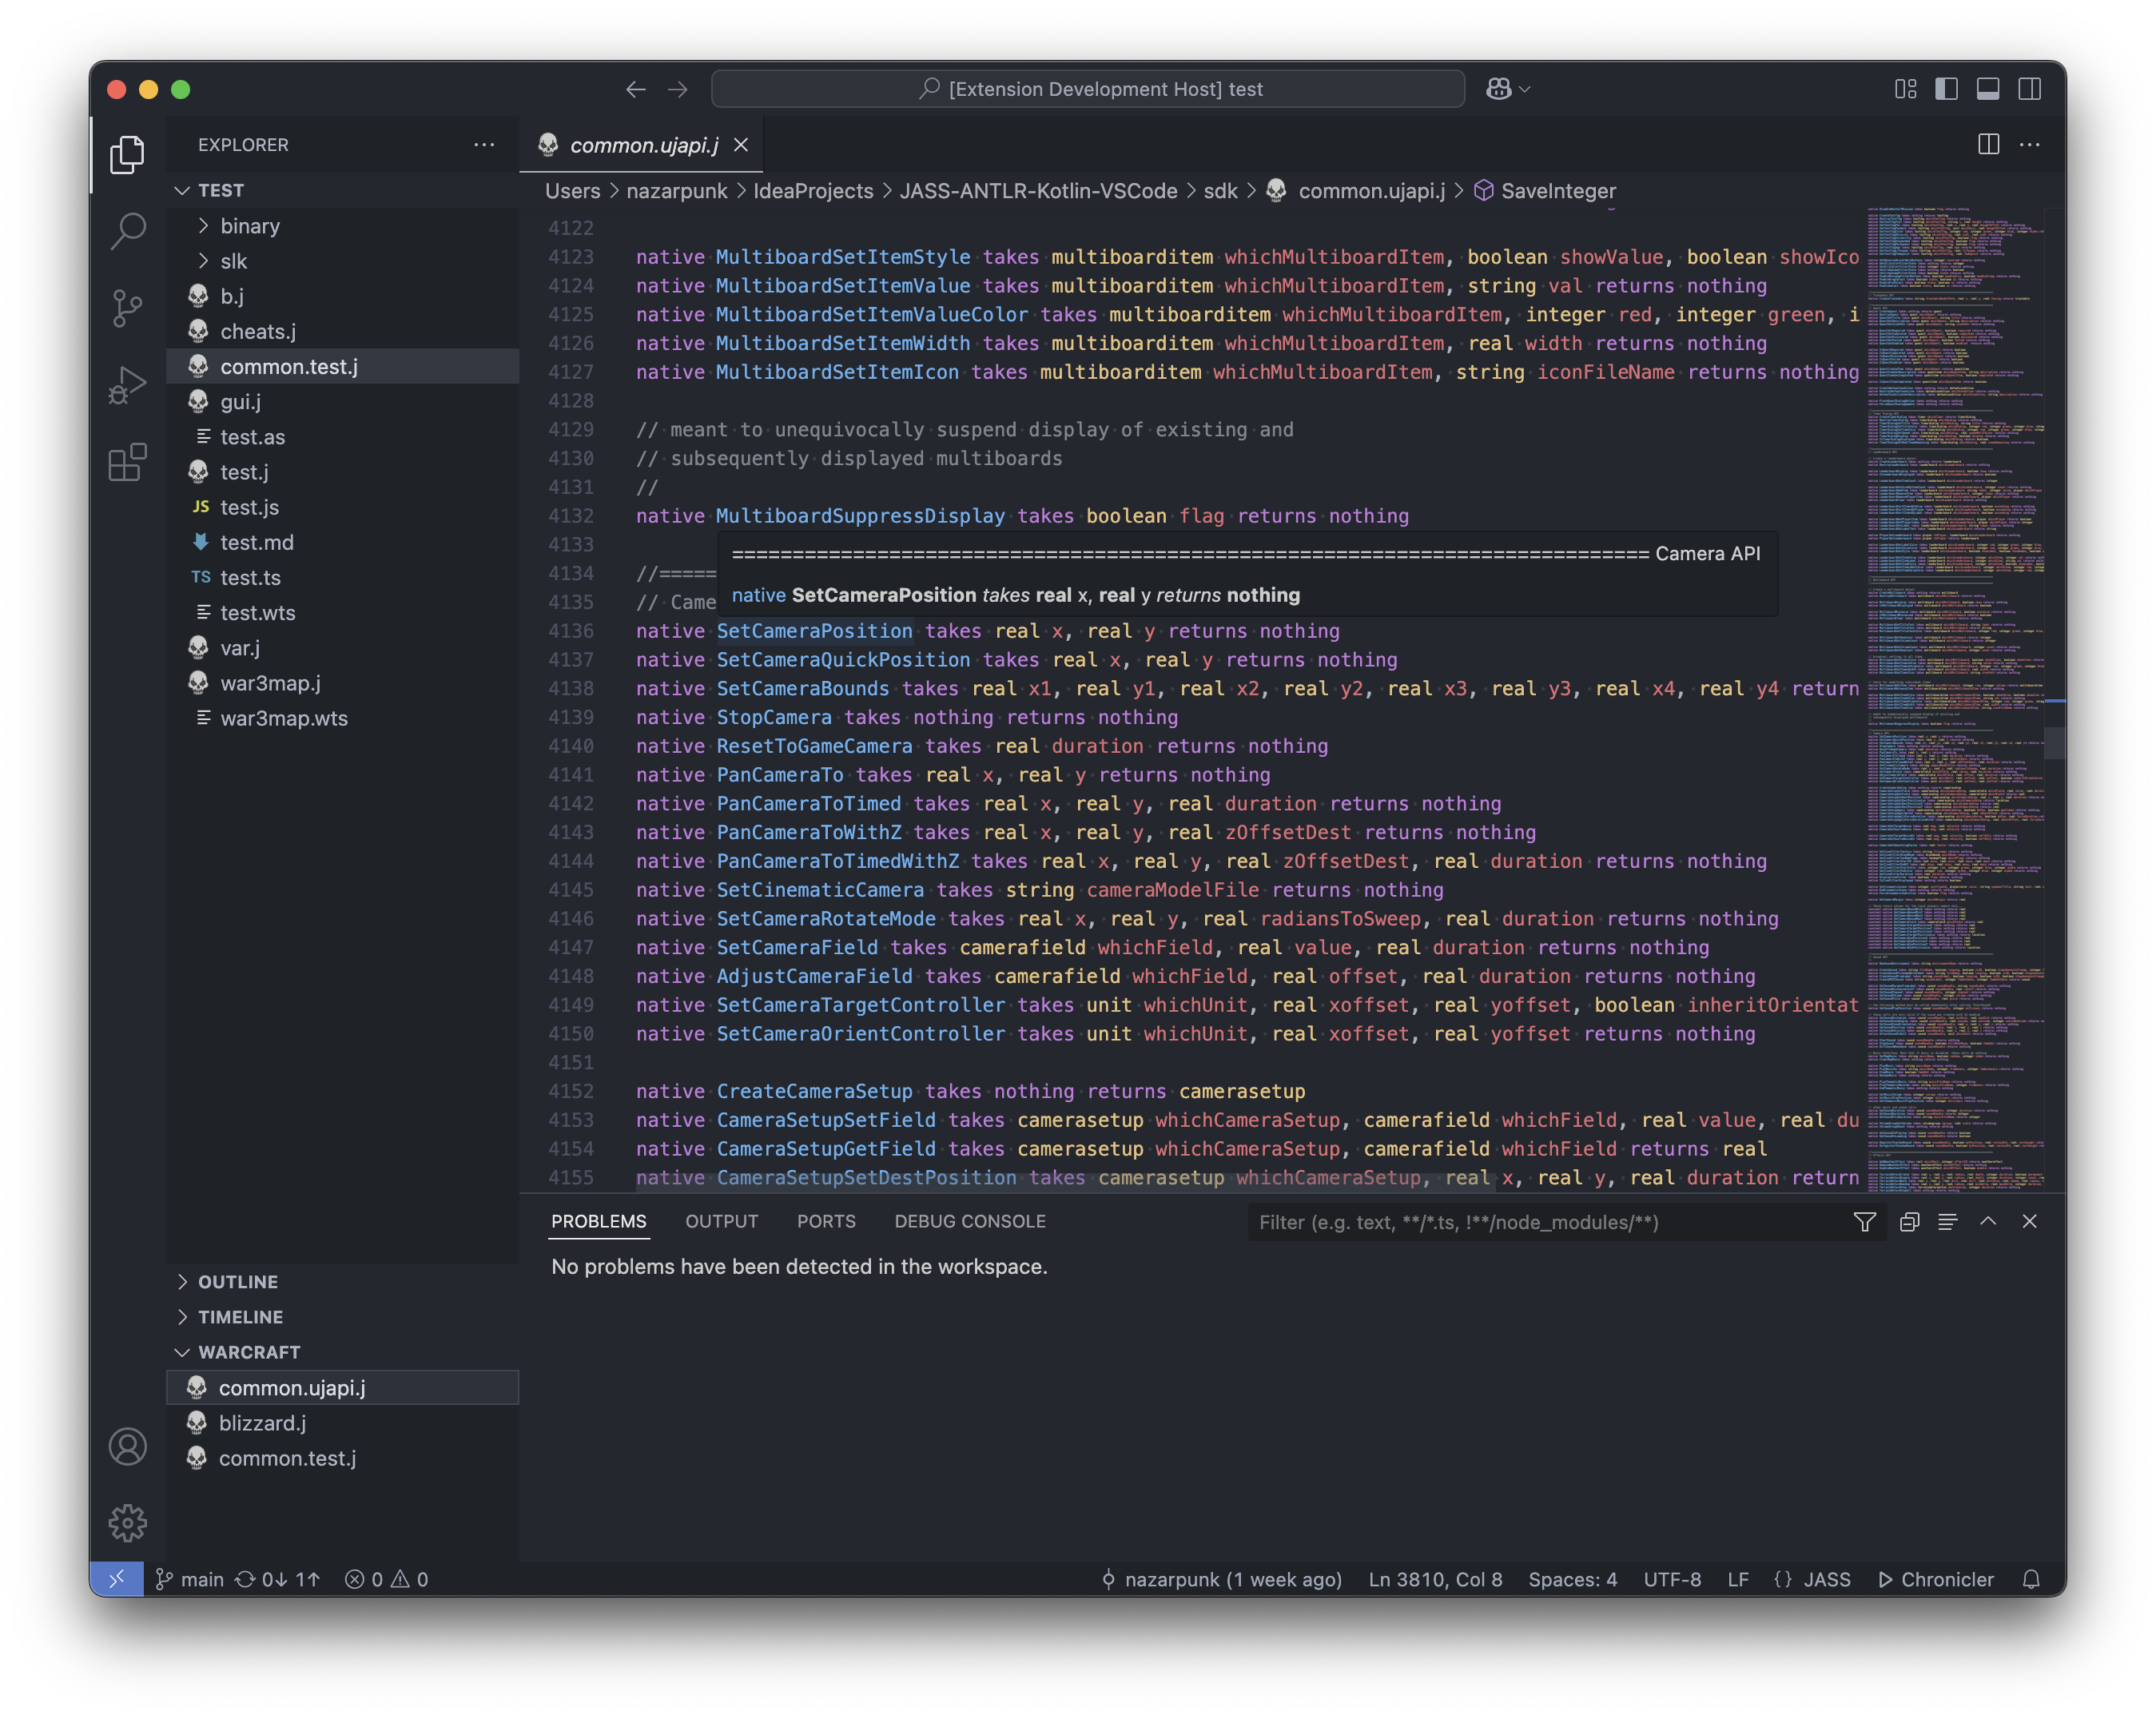The image size is (2156, 1715).
Task: Click the problems filter funnel icon
Action: (1864, 1222)
